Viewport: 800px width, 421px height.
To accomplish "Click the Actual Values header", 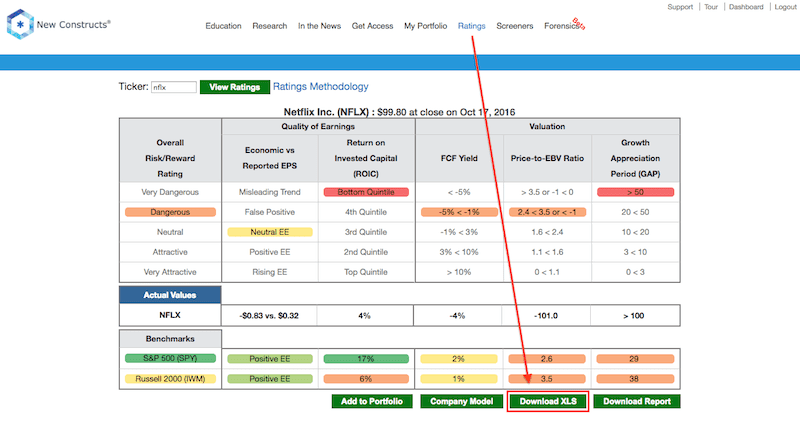I will click(x=170, y=295).
